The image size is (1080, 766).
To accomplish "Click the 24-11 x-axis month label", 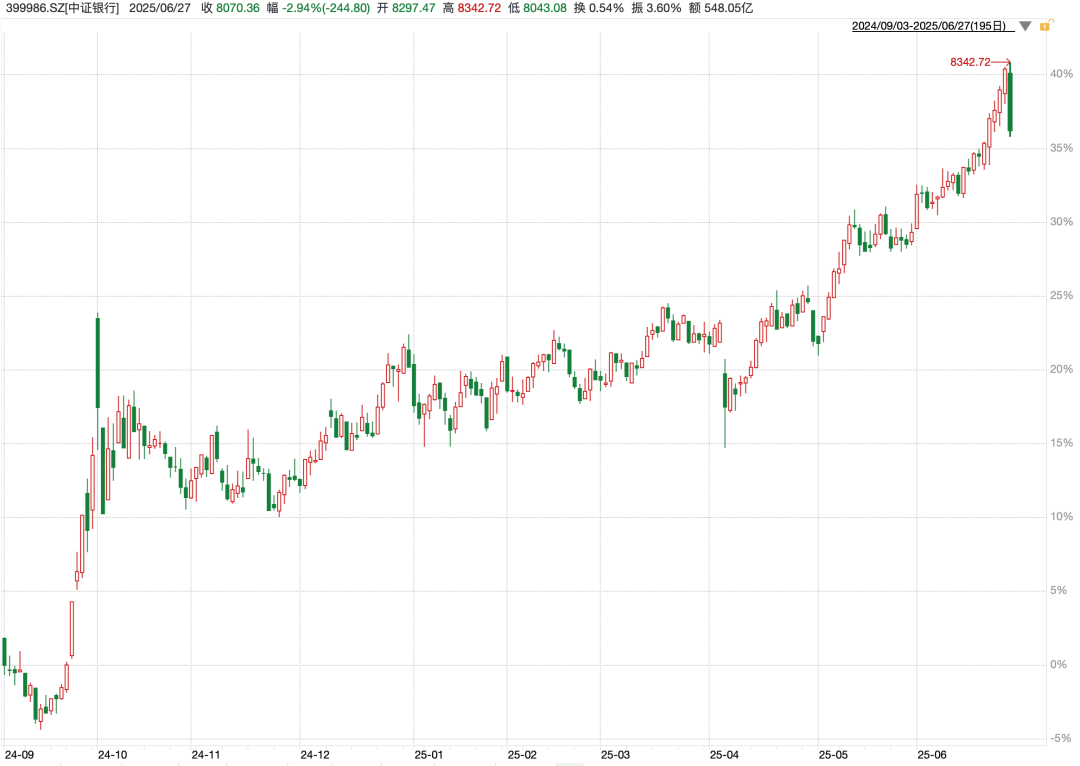I will click(206, 755).
